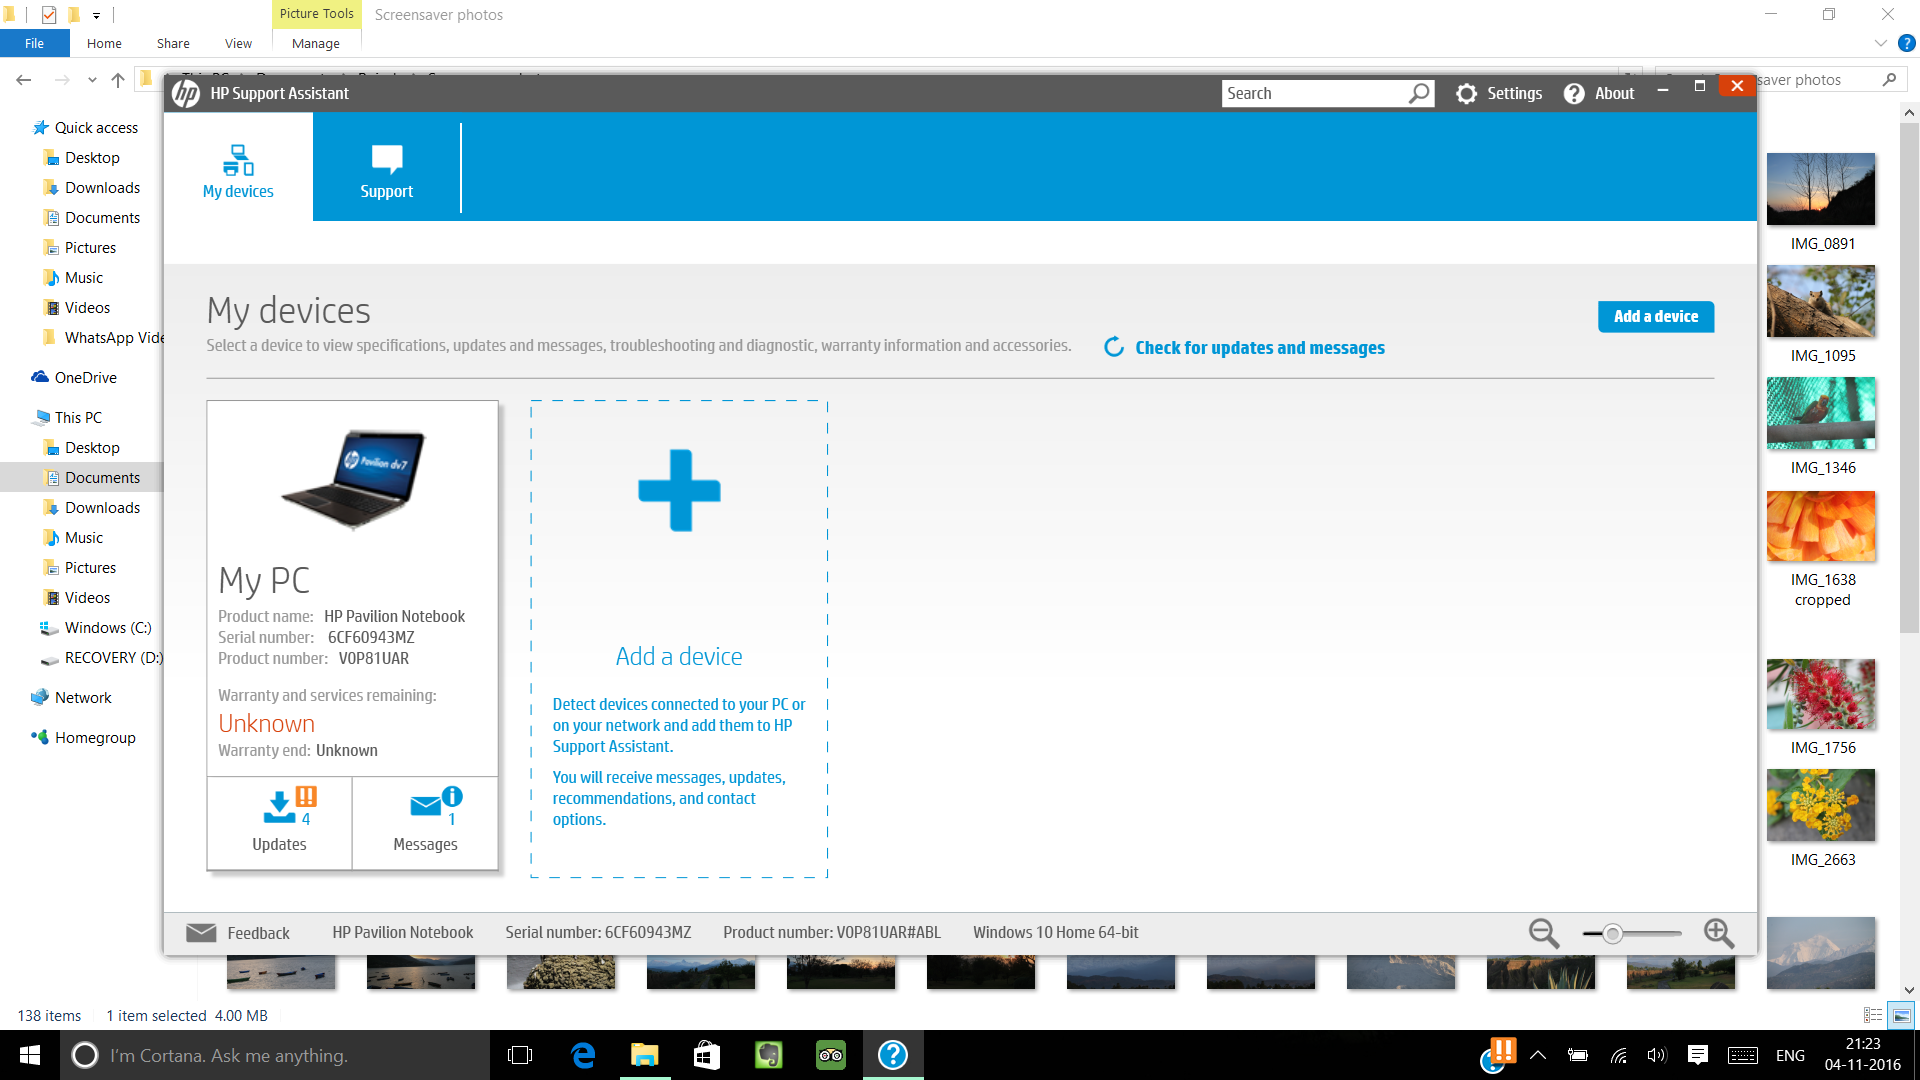Click the Explorer search box magnifier
1920x1080 pixels.
click(1889, 80)
